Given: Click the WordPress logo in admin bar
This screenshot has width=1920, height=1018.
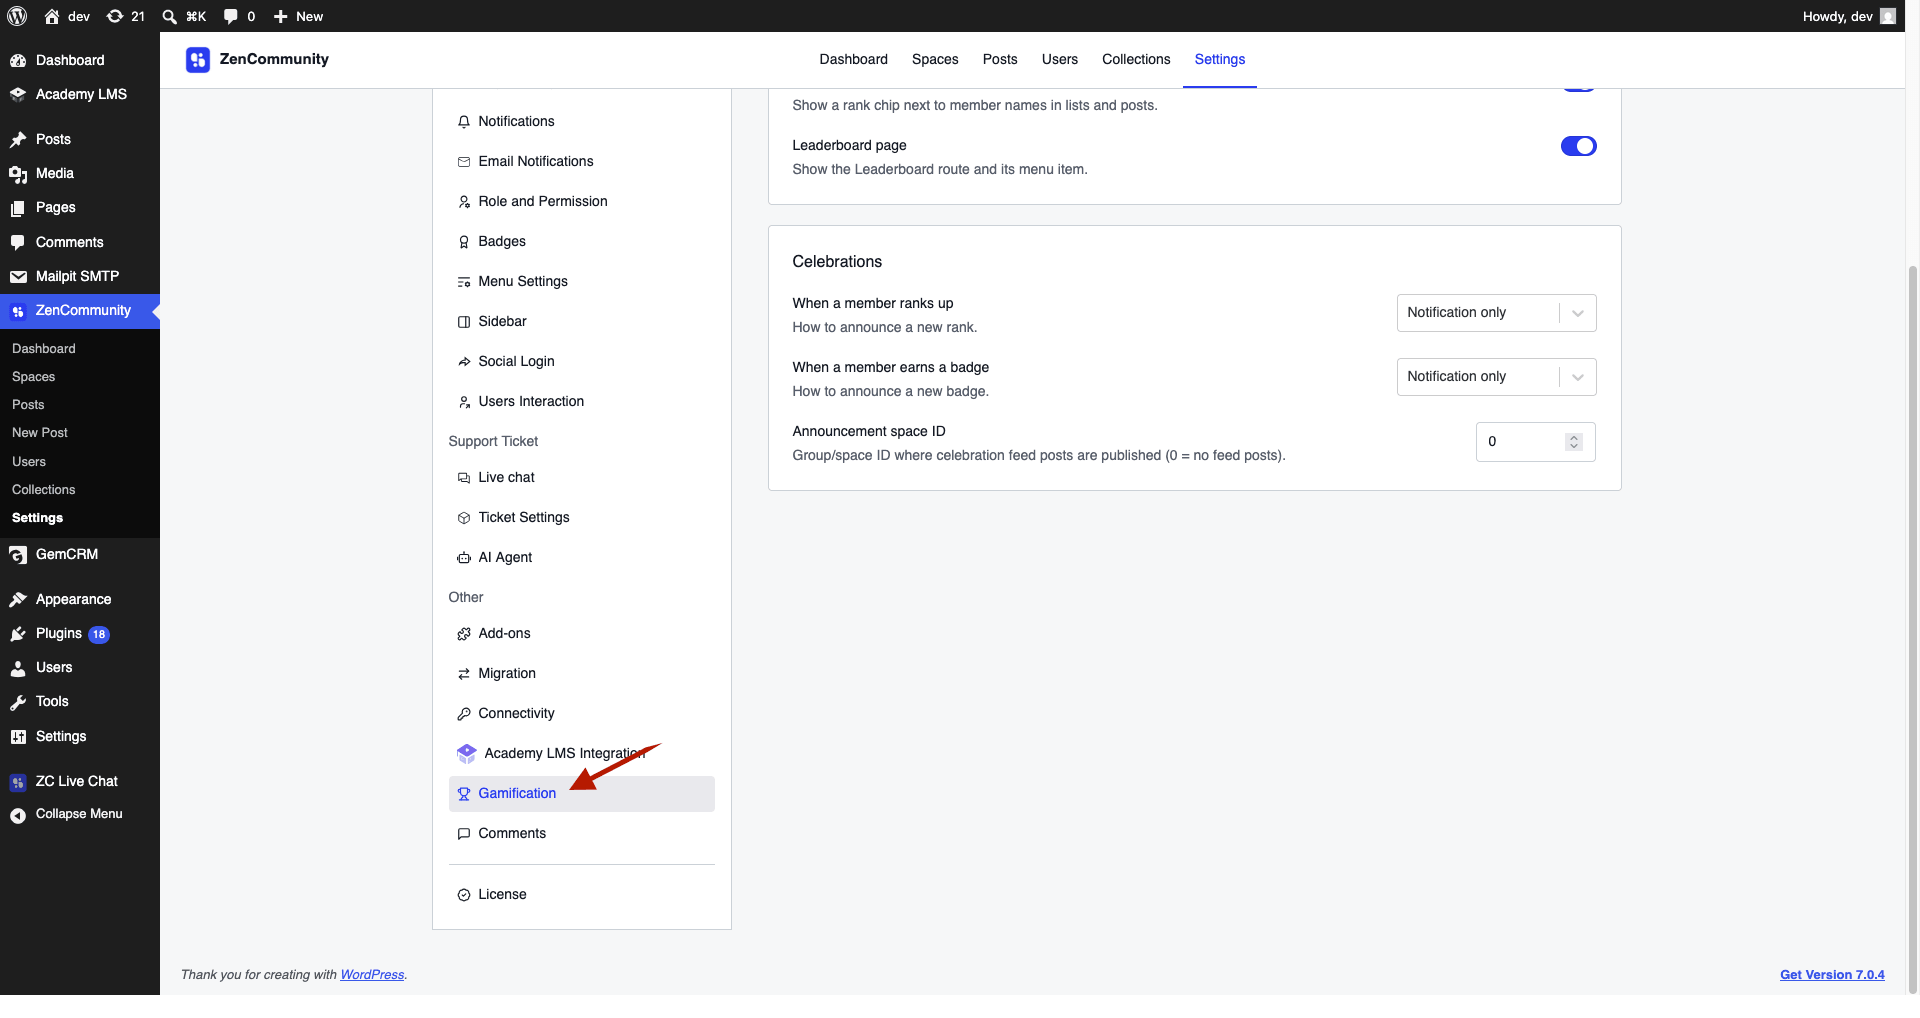Looking at the screenshot, I should 17,16.
